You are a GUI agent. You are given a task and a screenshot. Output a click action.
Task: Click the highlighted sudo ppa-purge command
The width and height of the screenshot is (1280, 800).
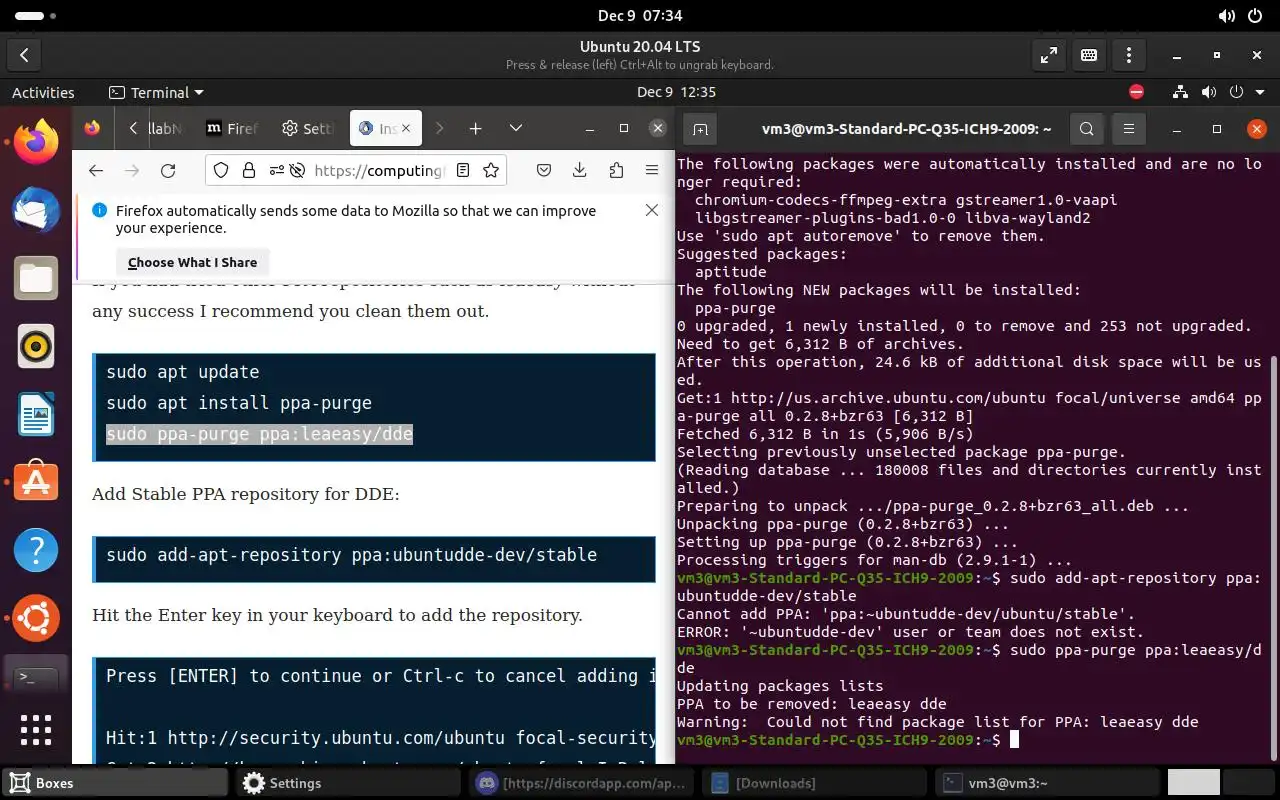point(259,434)
